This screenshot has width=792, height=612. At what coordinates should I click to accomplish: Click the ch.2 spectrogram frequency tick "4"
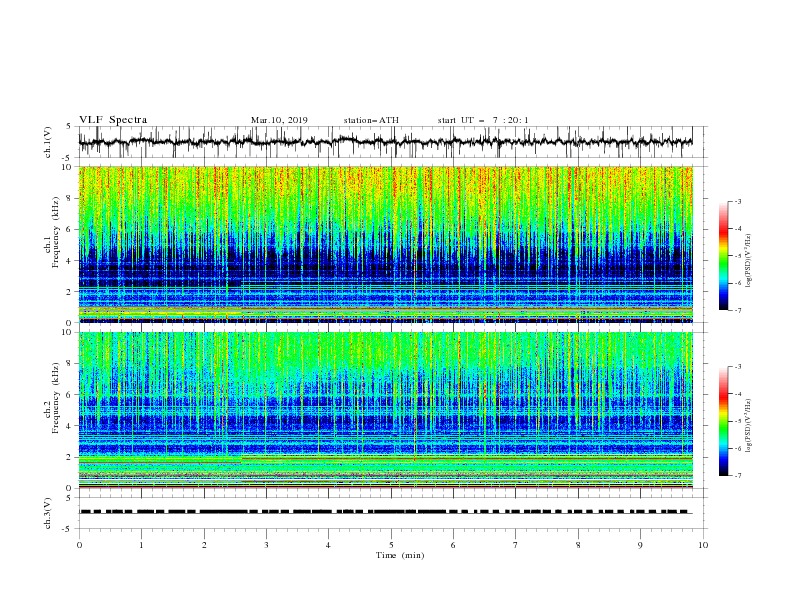coord(70,426)
